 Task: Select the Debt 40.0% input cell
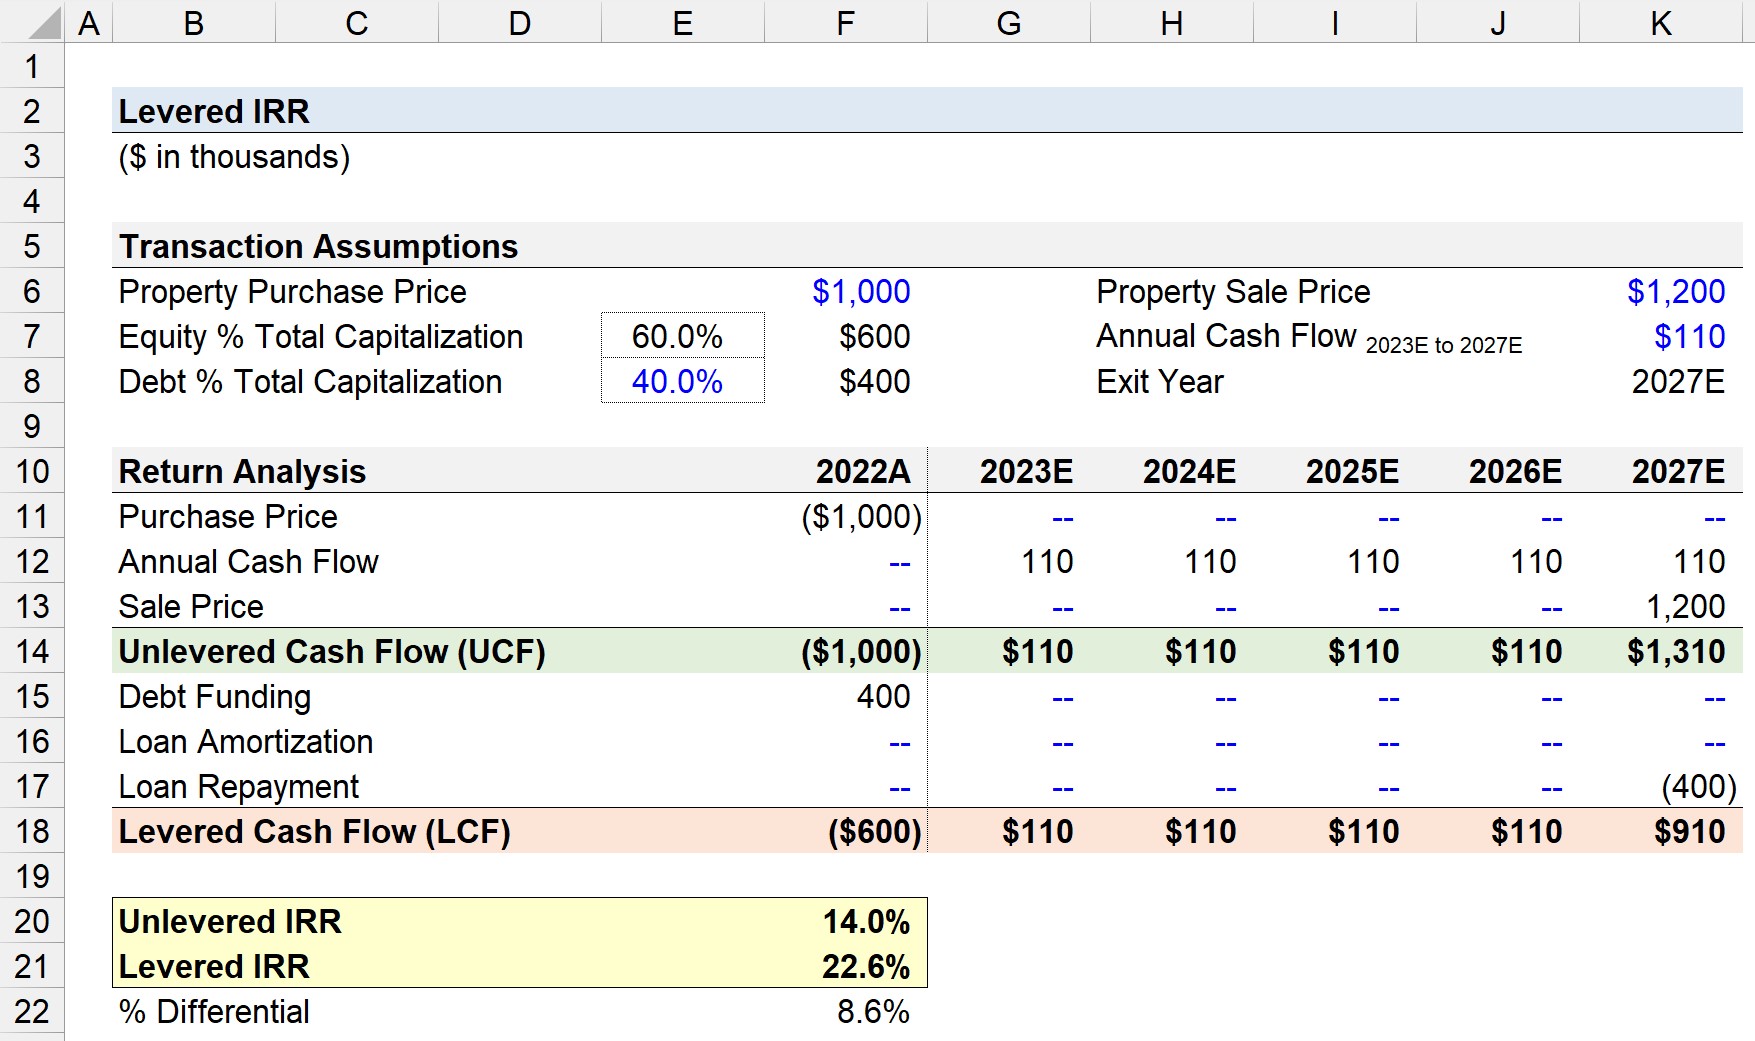(683, 381)
